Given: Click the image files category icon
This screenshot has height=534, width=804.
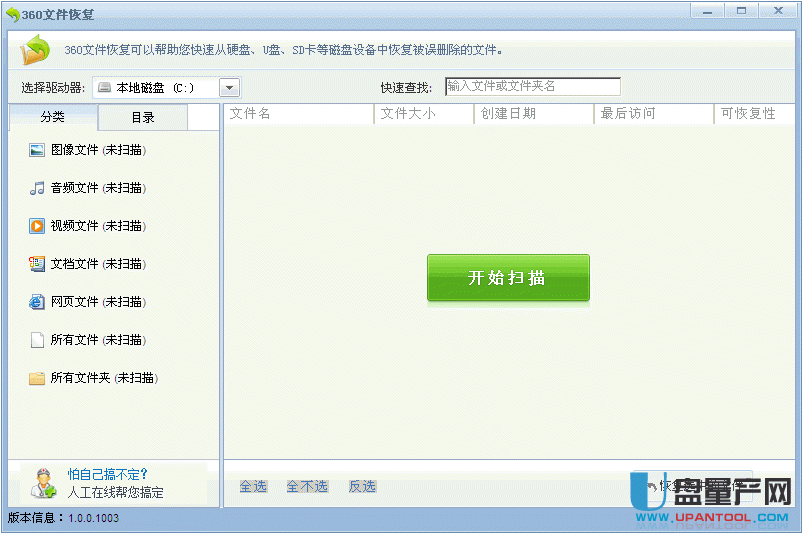Looking at the screenshot, I should pyautogui.click(x=36, y=150).
